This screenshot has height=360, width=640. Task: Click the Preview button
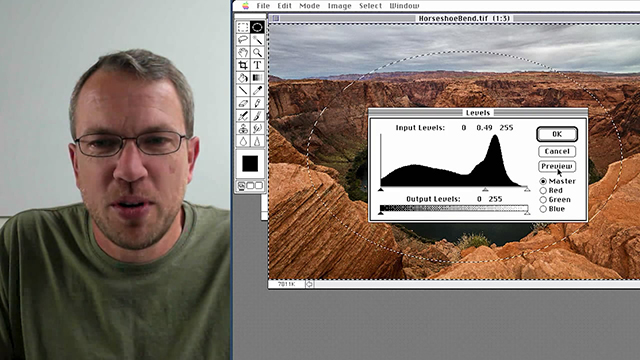557,166
